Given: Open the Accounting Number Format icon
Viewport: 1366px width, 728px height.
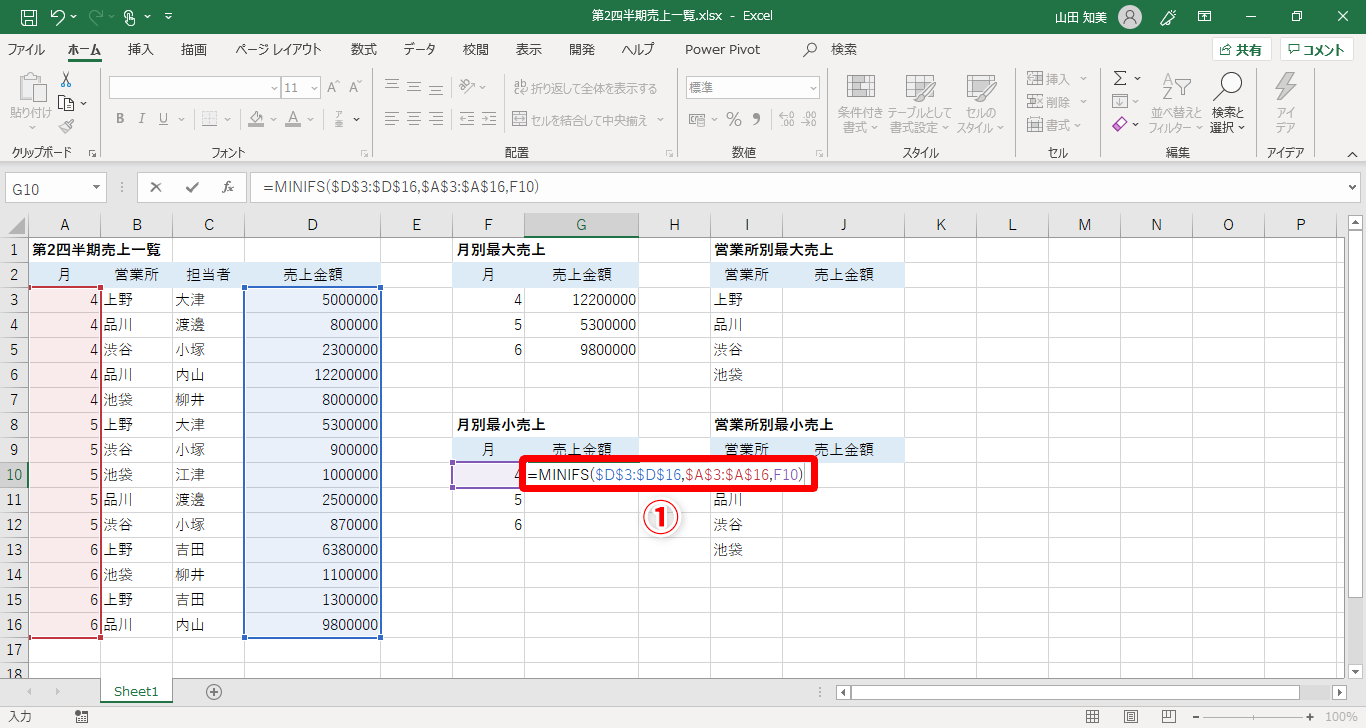Looking at the screenshot, I should point(697,119).
